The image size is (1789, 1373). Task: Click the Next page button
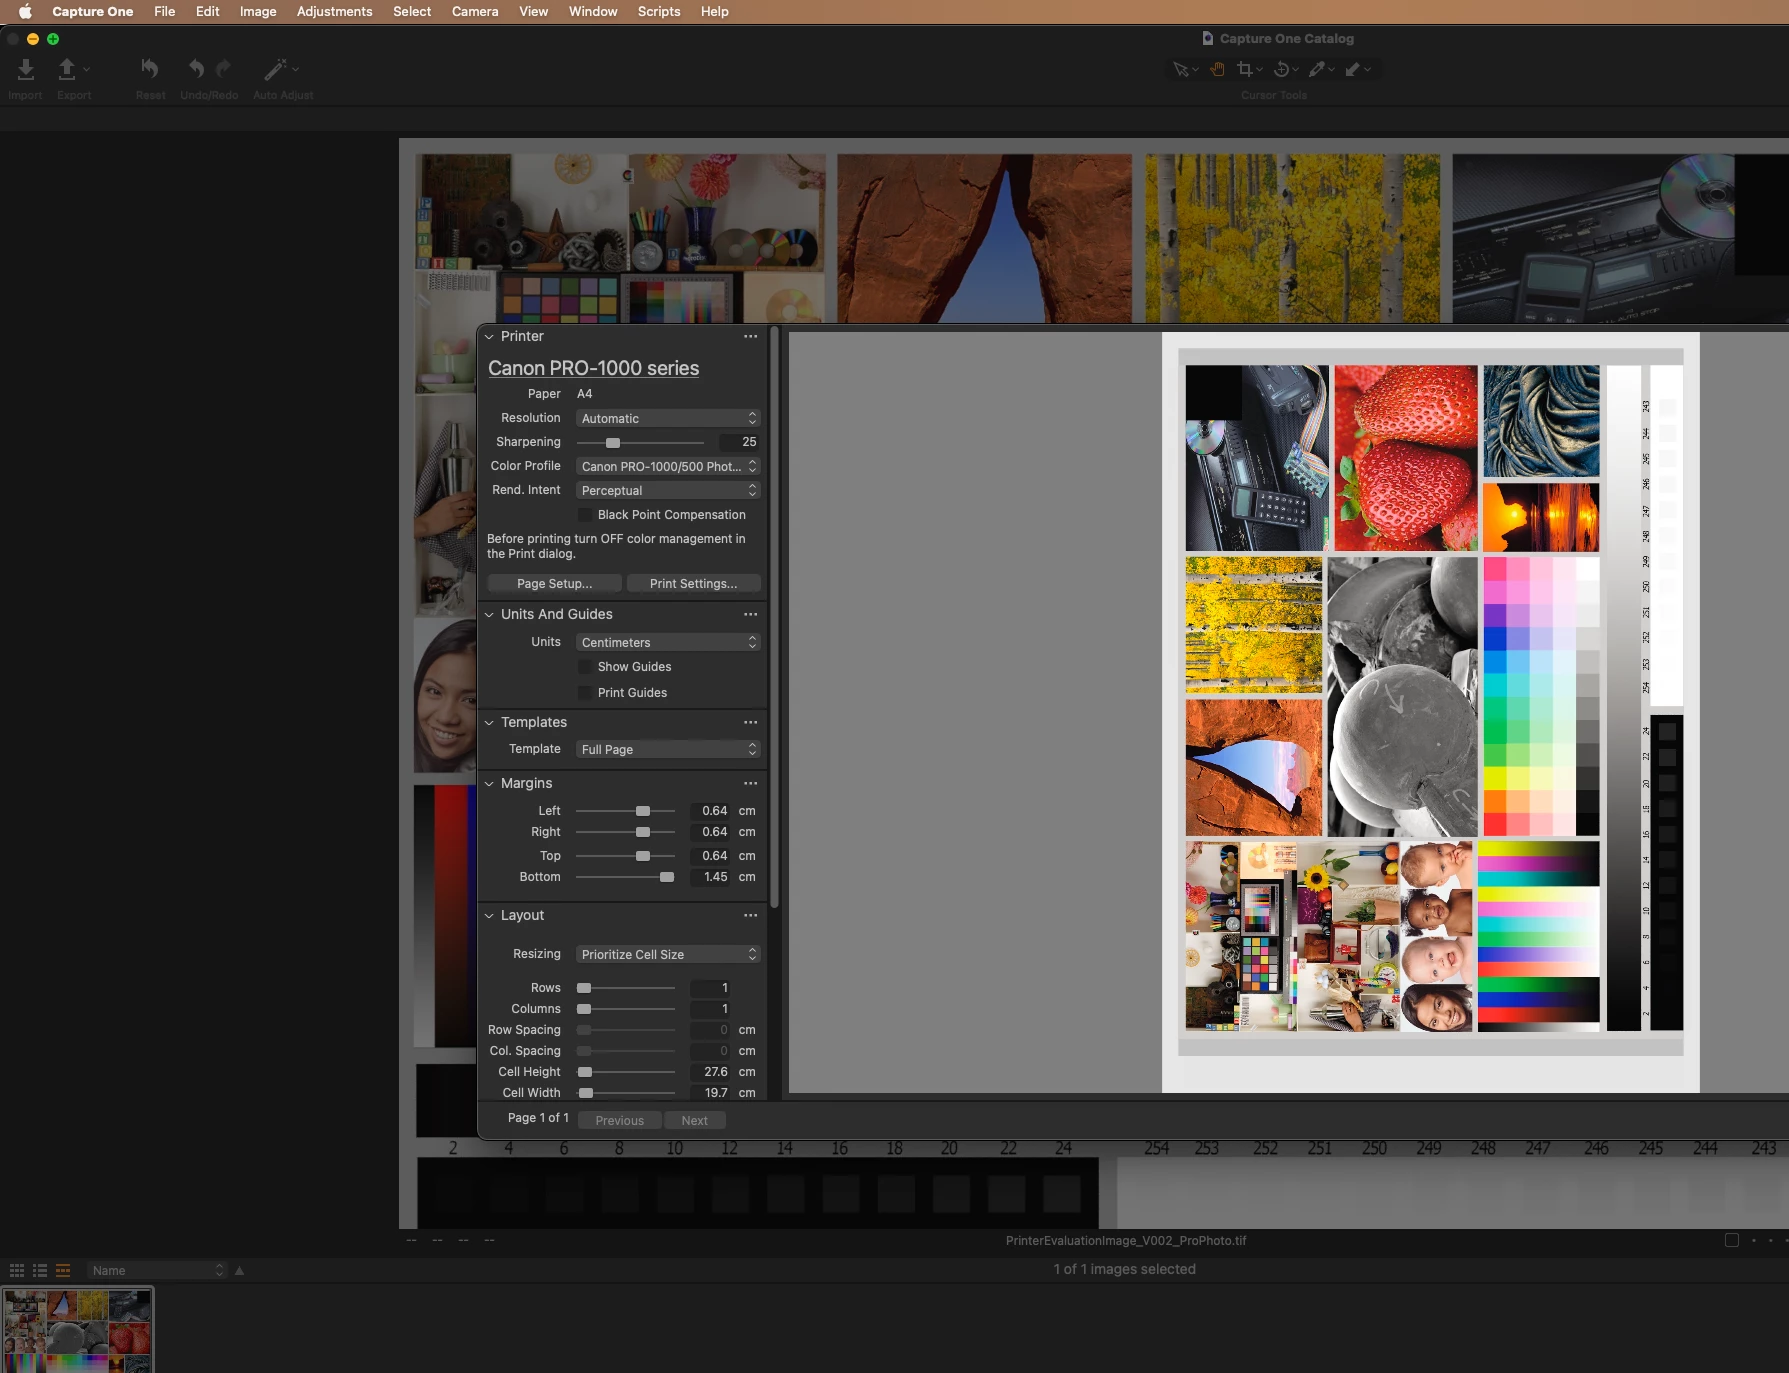point(695,1121)
